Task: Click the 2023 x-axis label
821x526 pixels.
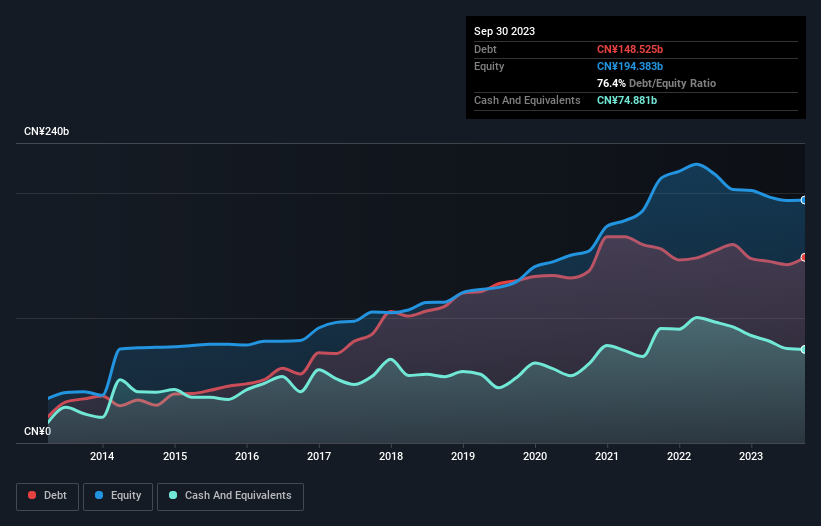Action: 751,456
